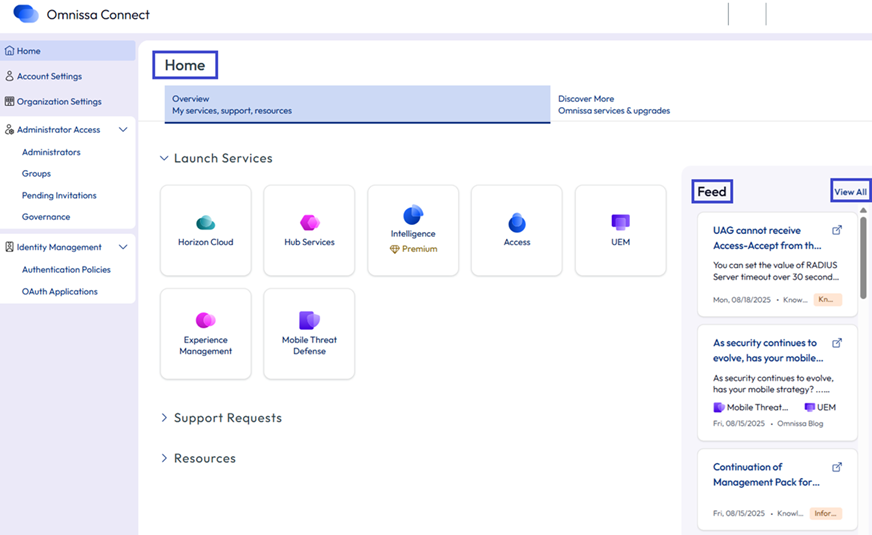This screenshot has width=872, height=535.
Task: Click the Premium diamond icon under Intelligence
Action: coord(394,249)
